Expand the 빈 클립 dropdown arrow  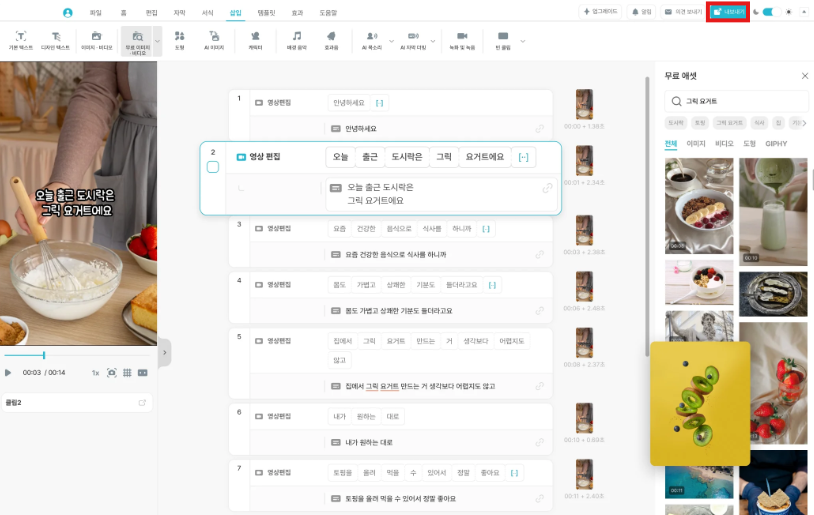click(523, 41)
